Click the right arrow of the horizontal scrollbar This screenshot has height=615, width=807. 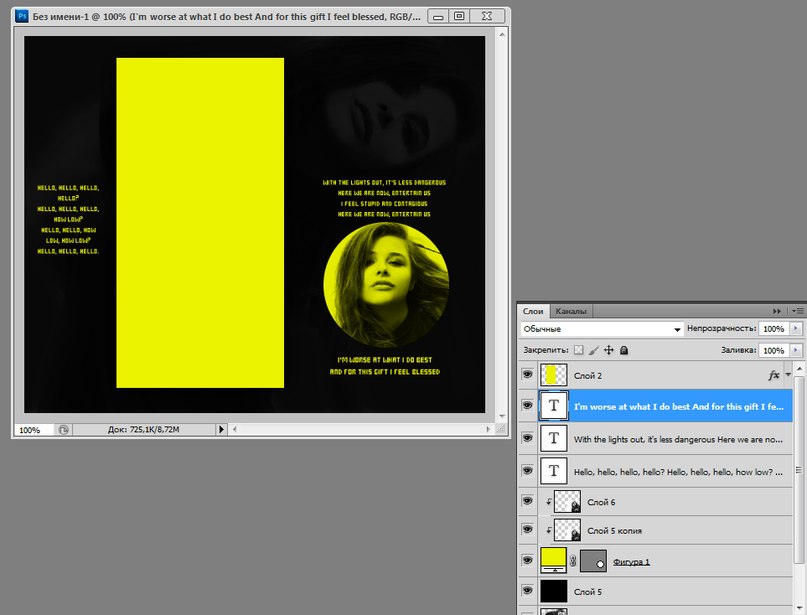(488, 429)
